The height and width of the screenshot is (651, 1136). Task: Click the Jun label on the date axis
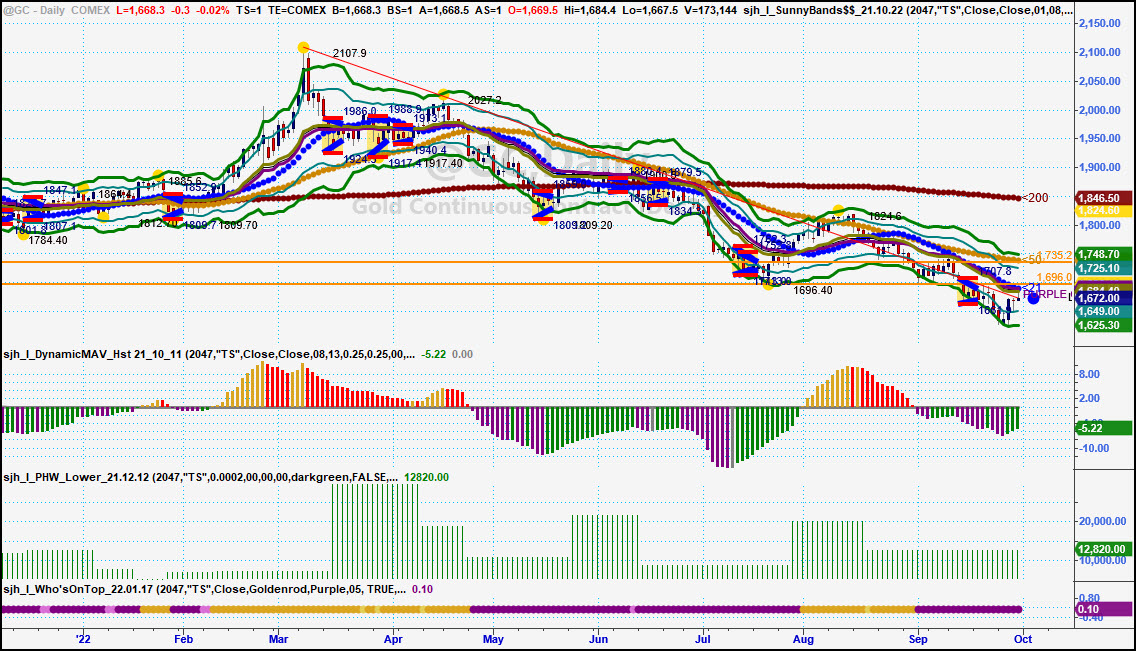[598, 639]
